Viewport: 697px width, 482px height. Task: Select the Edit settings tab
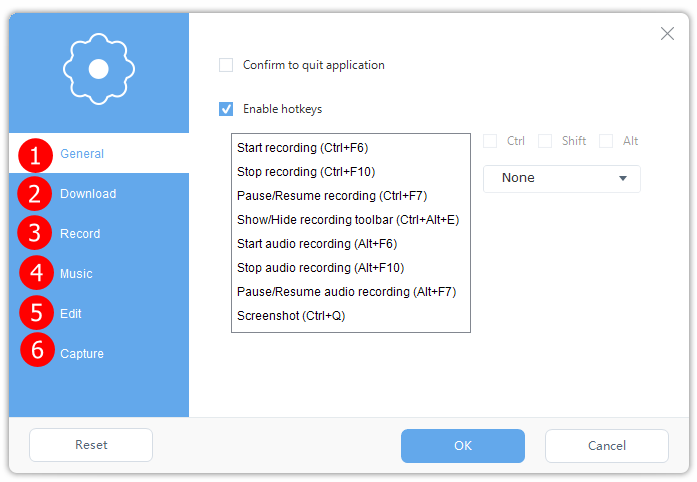(99, 313)
